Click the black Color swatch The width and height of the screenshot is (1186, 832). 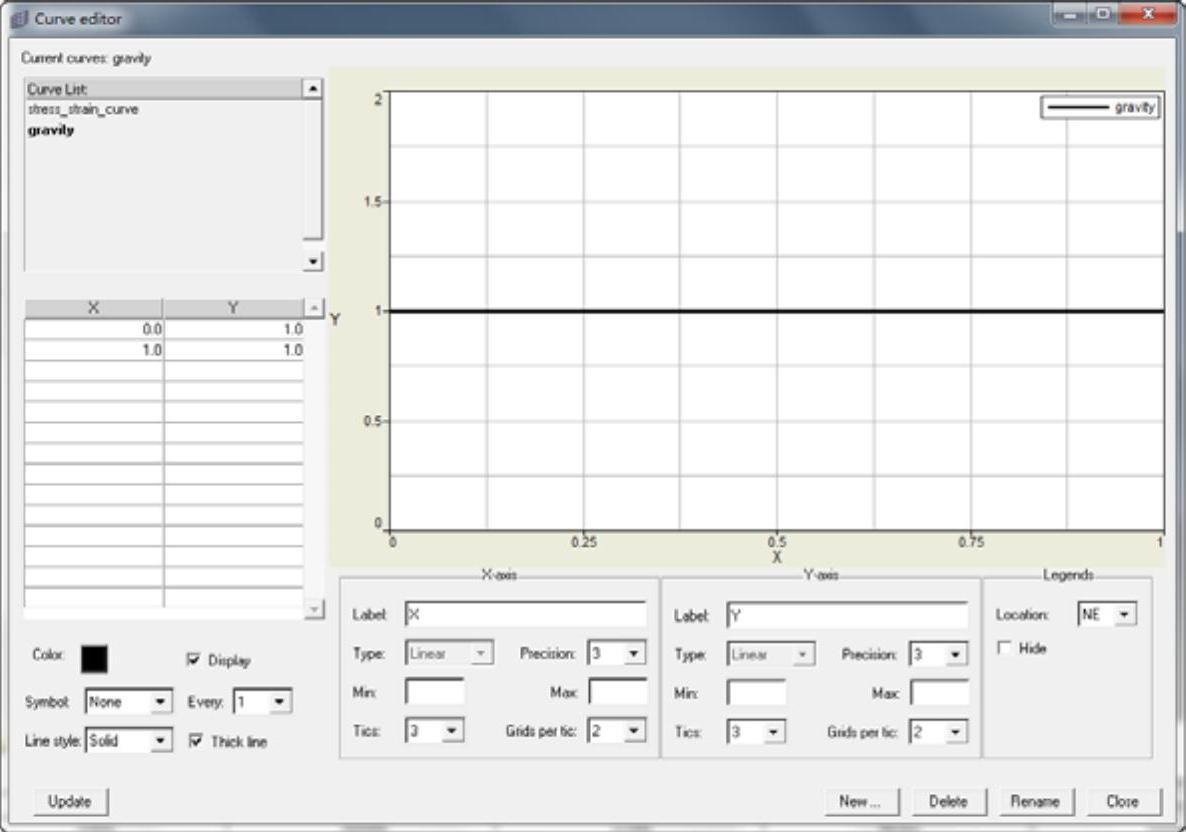[x=95, y=659]
